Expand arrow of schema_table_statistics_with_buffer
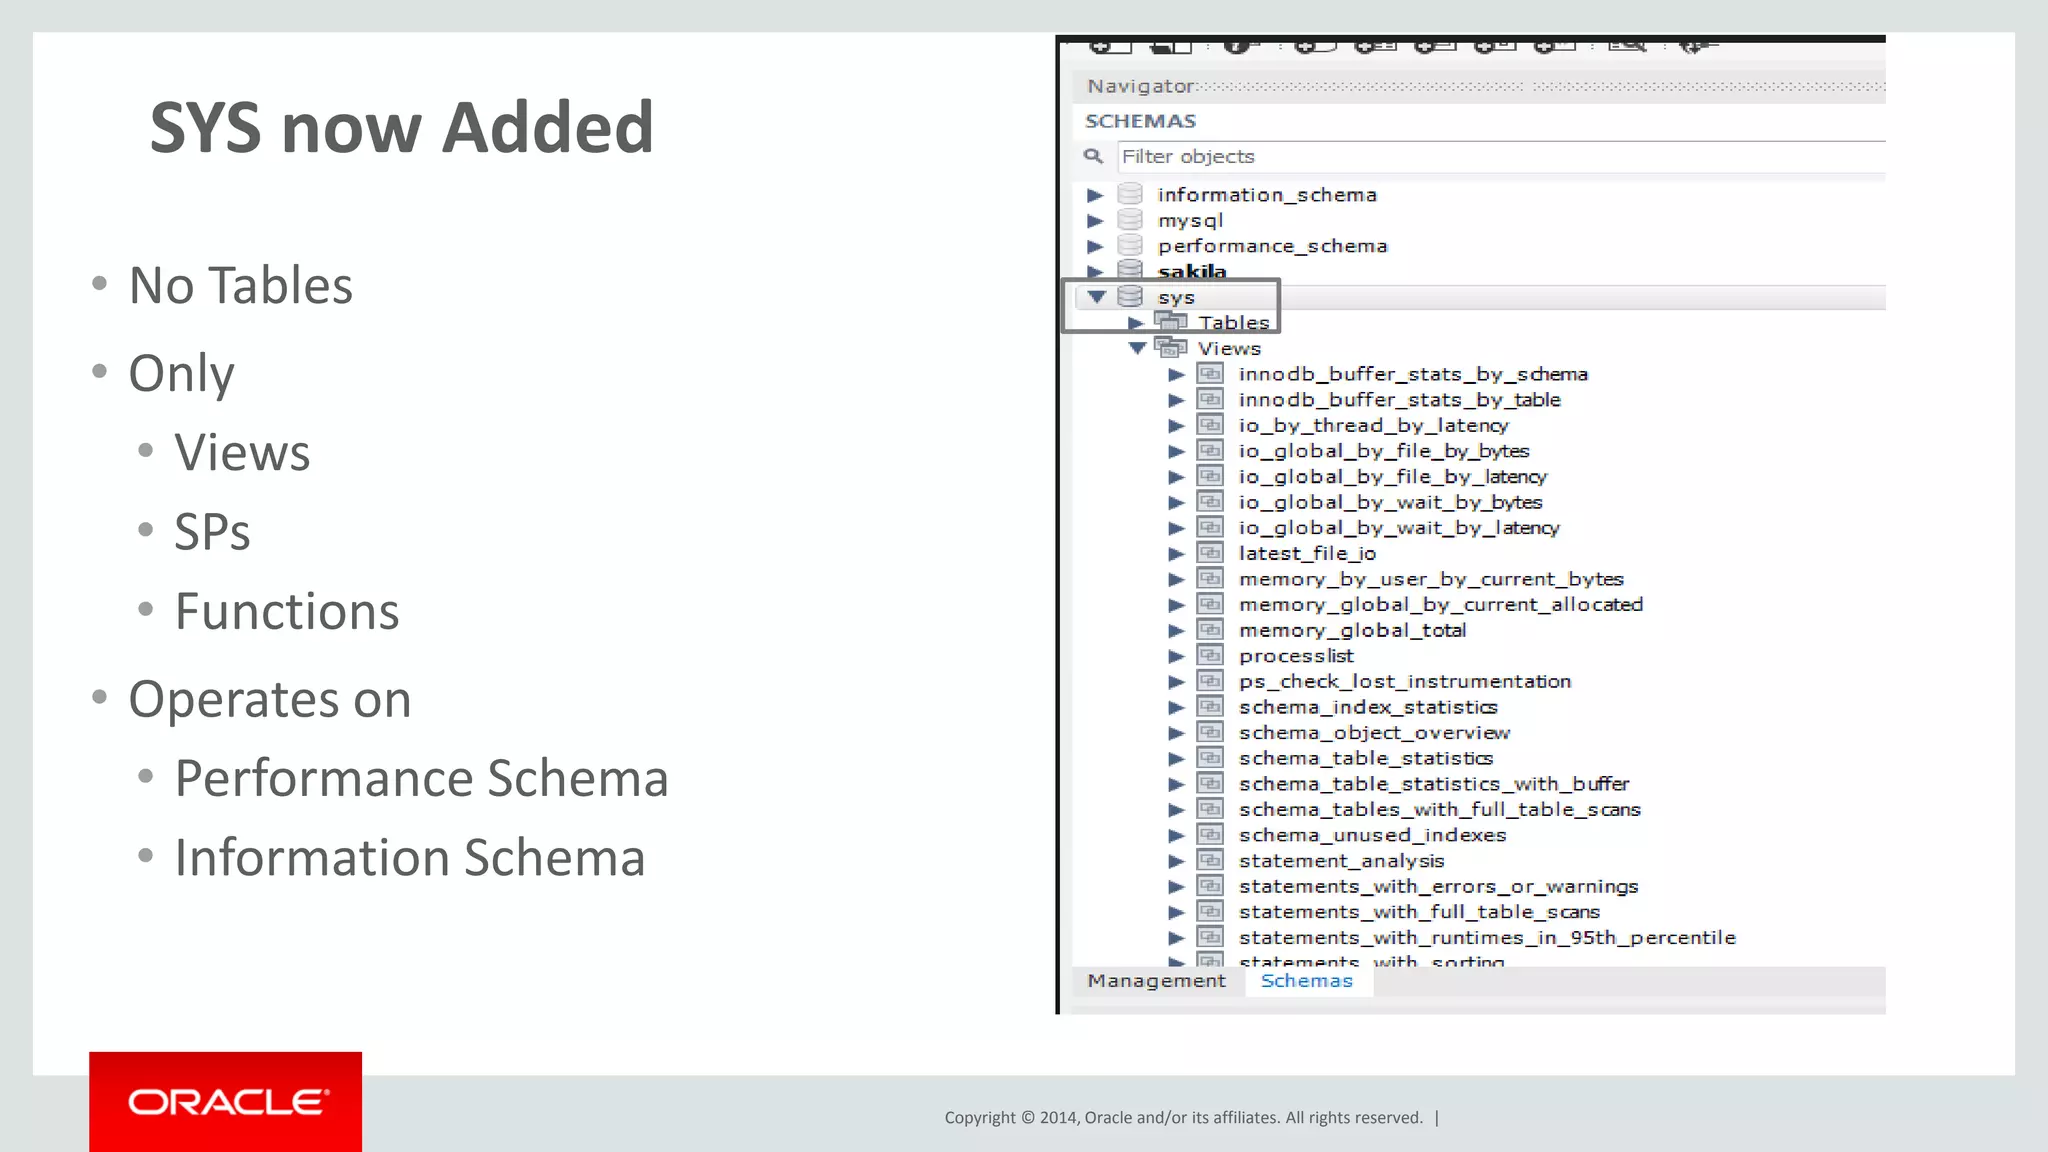The height and width of the screenshot is (1152, 2048). (1176, 784)
